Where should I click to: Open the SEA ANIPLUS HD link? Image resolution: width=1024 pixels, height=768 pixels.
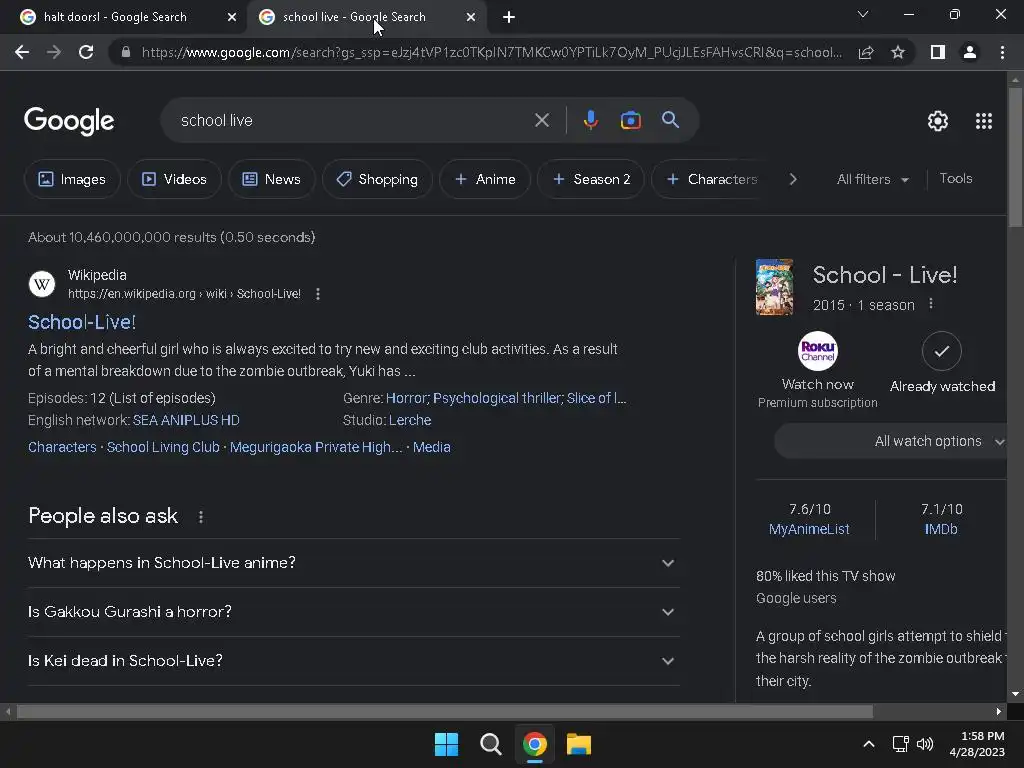186,420
